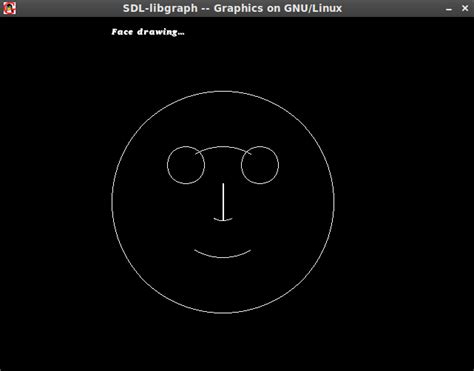Screen dimensions: 474x371
Task: Click the SDL-libgraph window title text
Action: coord(232,8)
